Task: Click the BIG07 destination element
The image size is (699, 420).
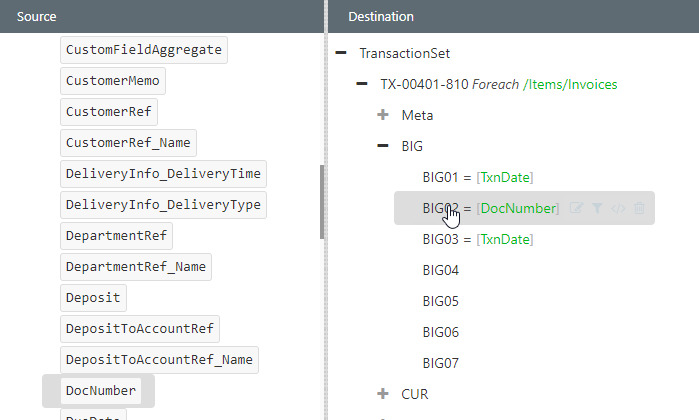Action: click(x=441, y=363)
